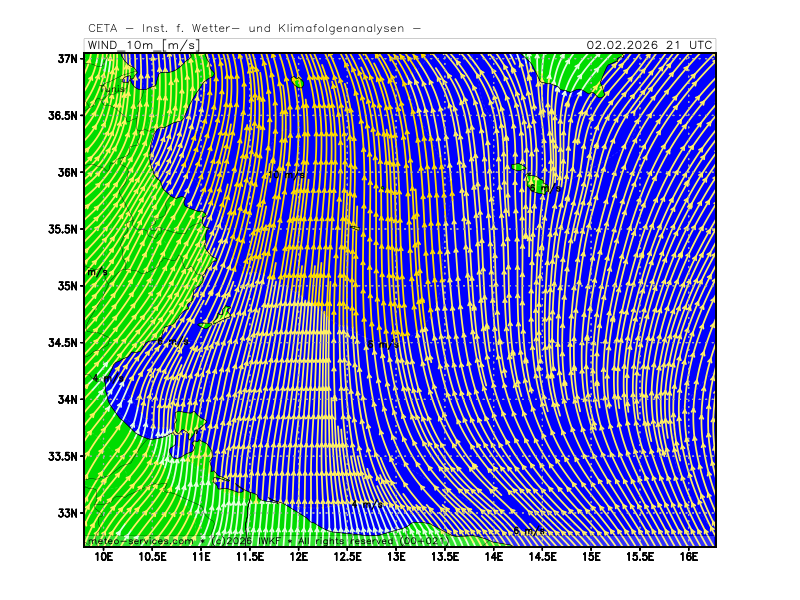This screenshot has height=600, width=800.
Task: Click the 37N latitude label
Action: coord(67,59)
